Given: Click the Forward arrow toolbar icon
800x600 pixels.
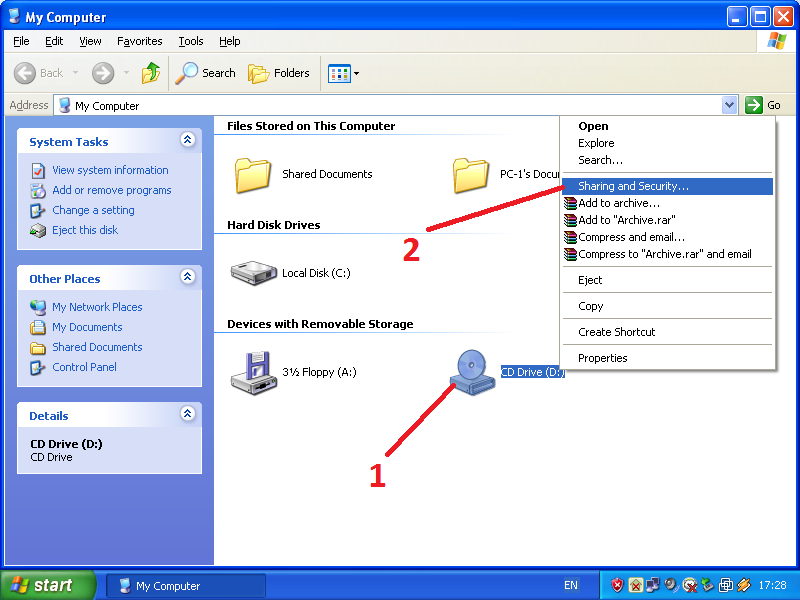Looking at the screenshot, I should tap(103, 73).
